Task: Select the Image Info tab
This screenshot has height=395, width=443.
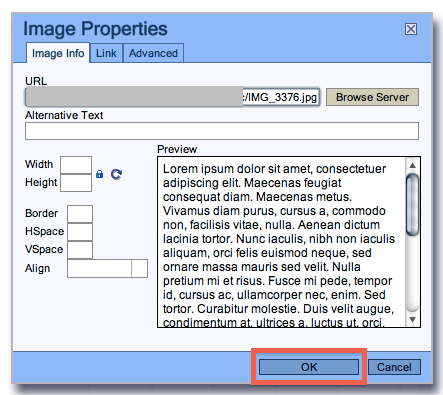Action: tap(58, 53)
